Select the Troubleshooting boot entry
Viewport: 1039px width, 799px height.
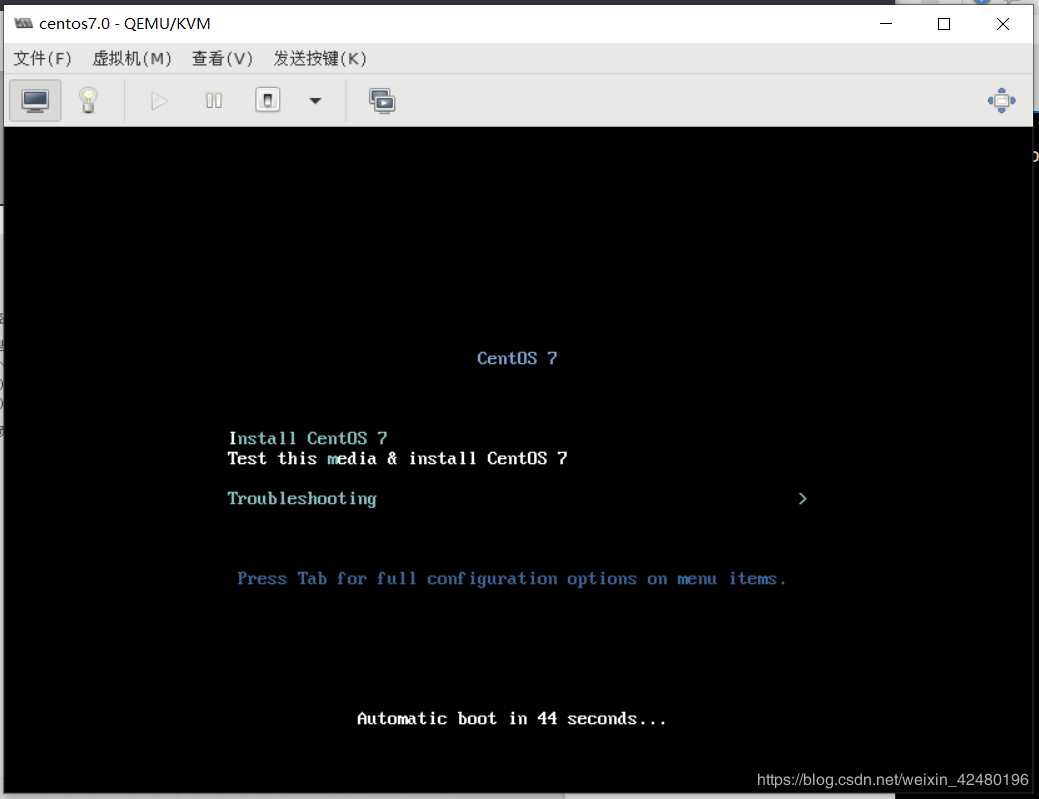[x=301, y=499]
